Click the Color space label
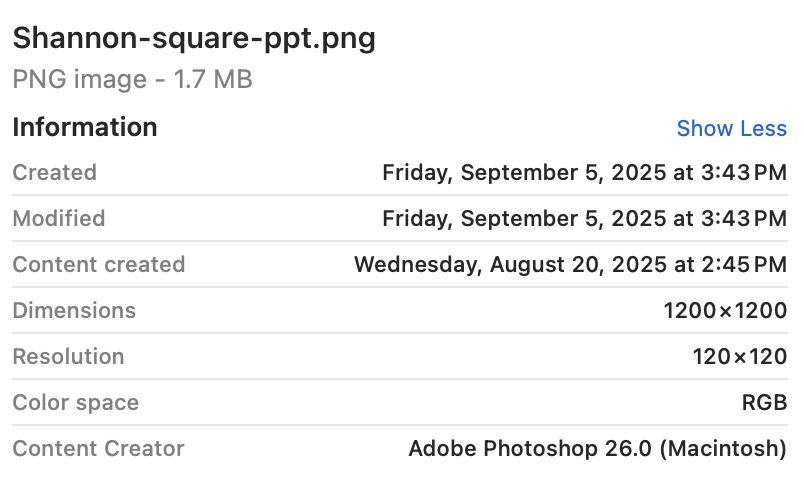The width and height of the screenshot is (804, 492). [75, 403]
